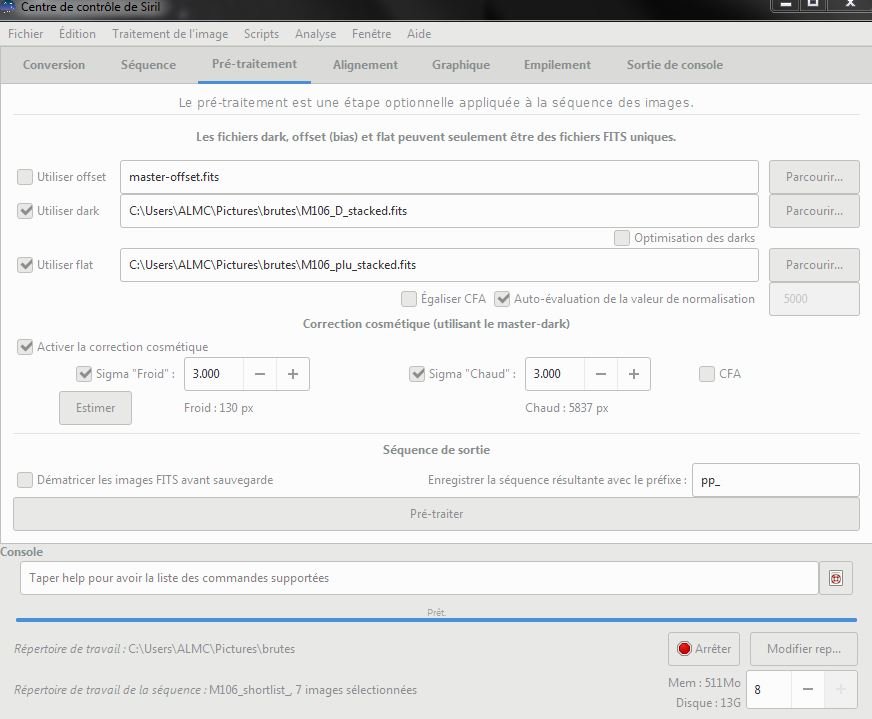Open the Analyse menu

coord(315,34)
